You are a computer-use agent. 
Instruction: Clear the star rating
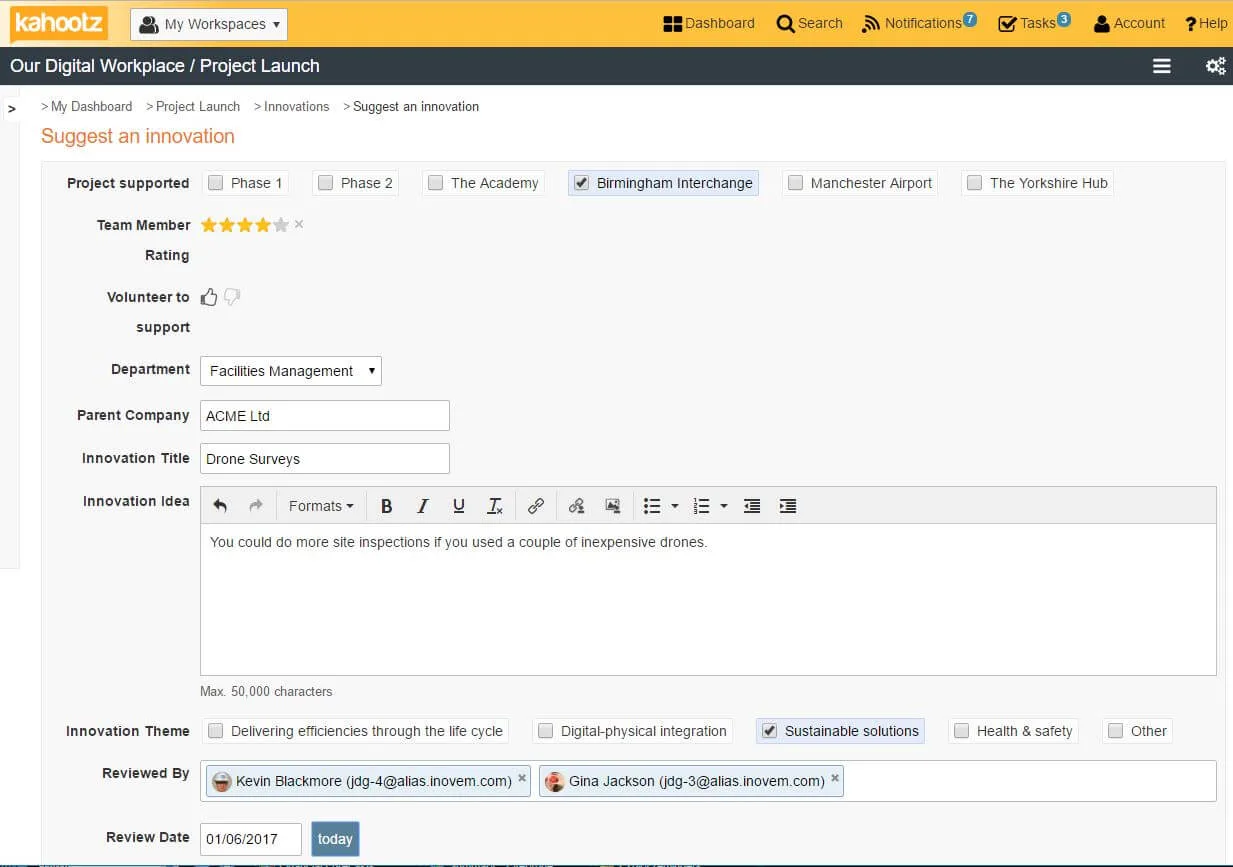pos(299,225)
